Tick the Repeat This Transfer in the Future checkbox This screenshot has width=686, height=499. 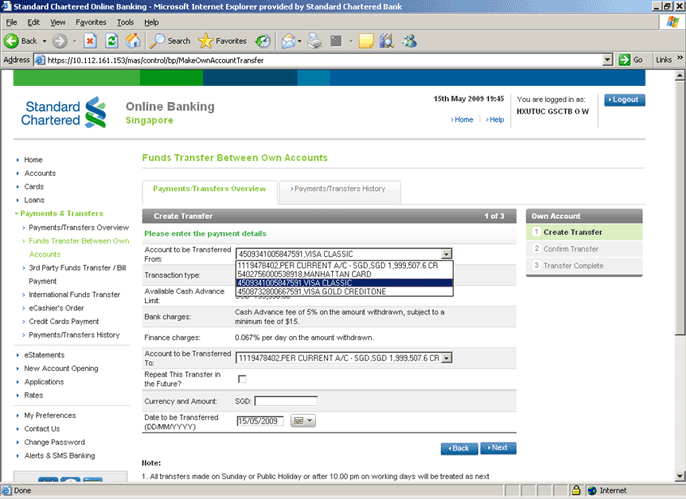coord(242,379)
